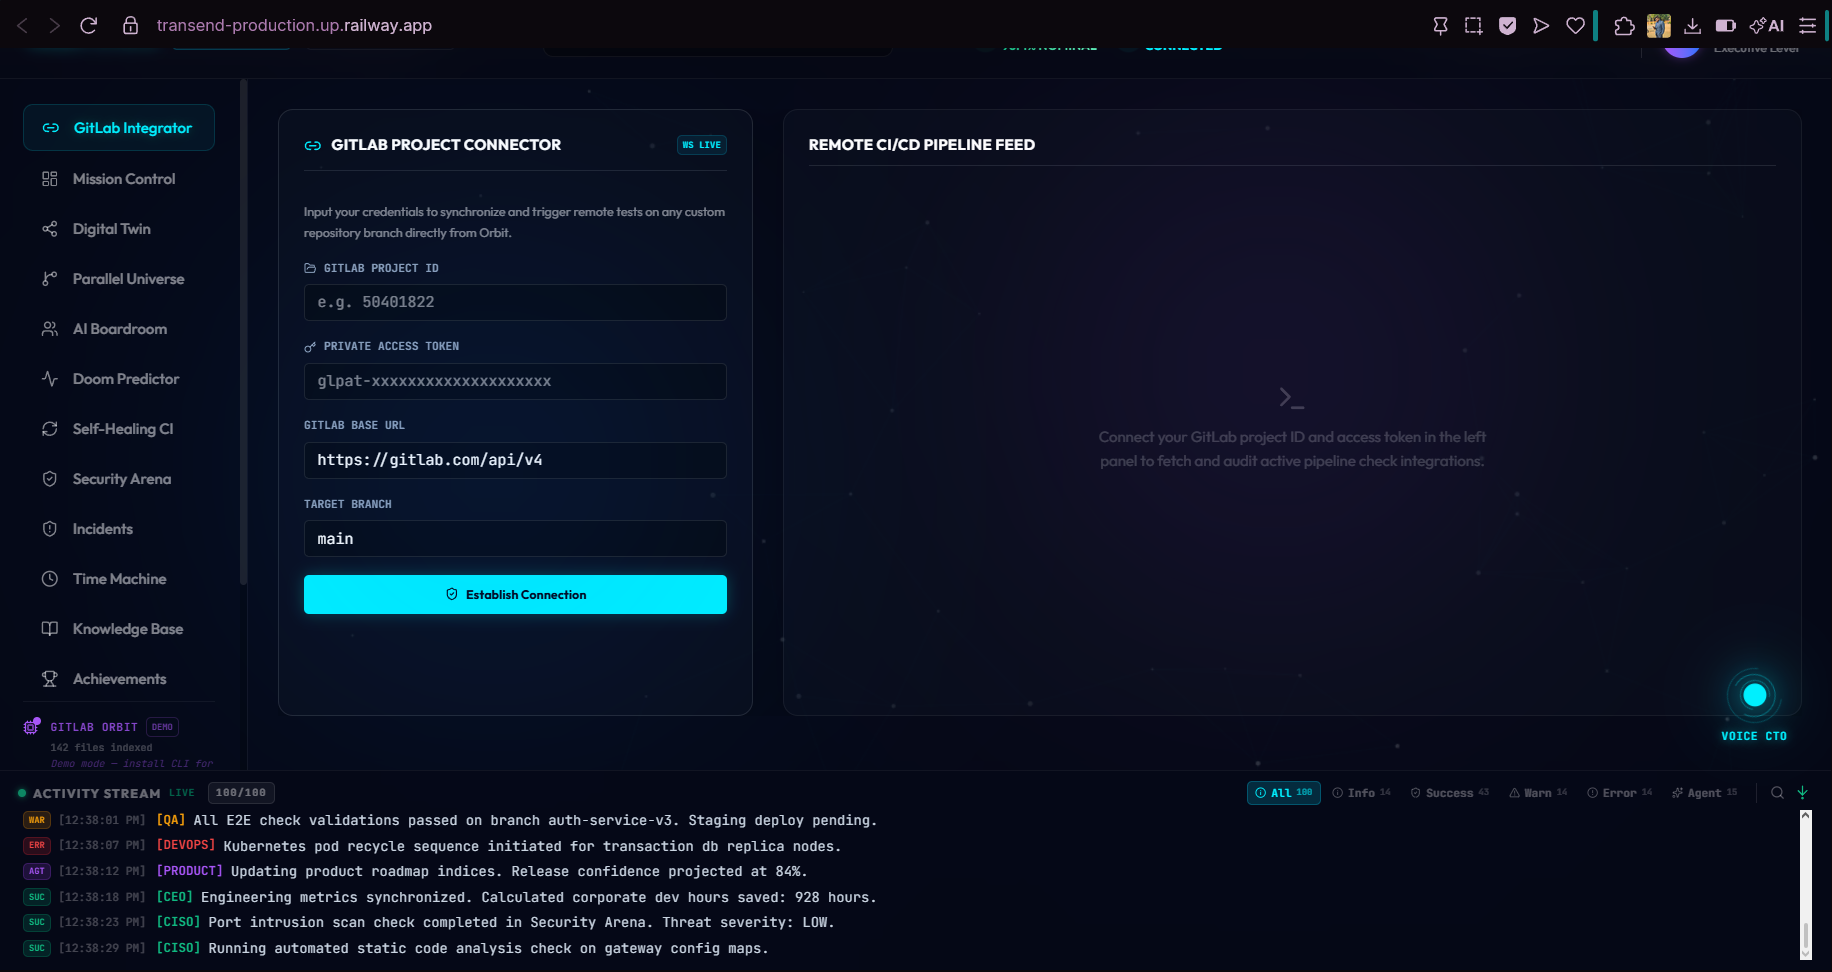Click the link icon beside GitLab Project Connector
Viewport: 1832px width, 972px height.
click(313, 145)
